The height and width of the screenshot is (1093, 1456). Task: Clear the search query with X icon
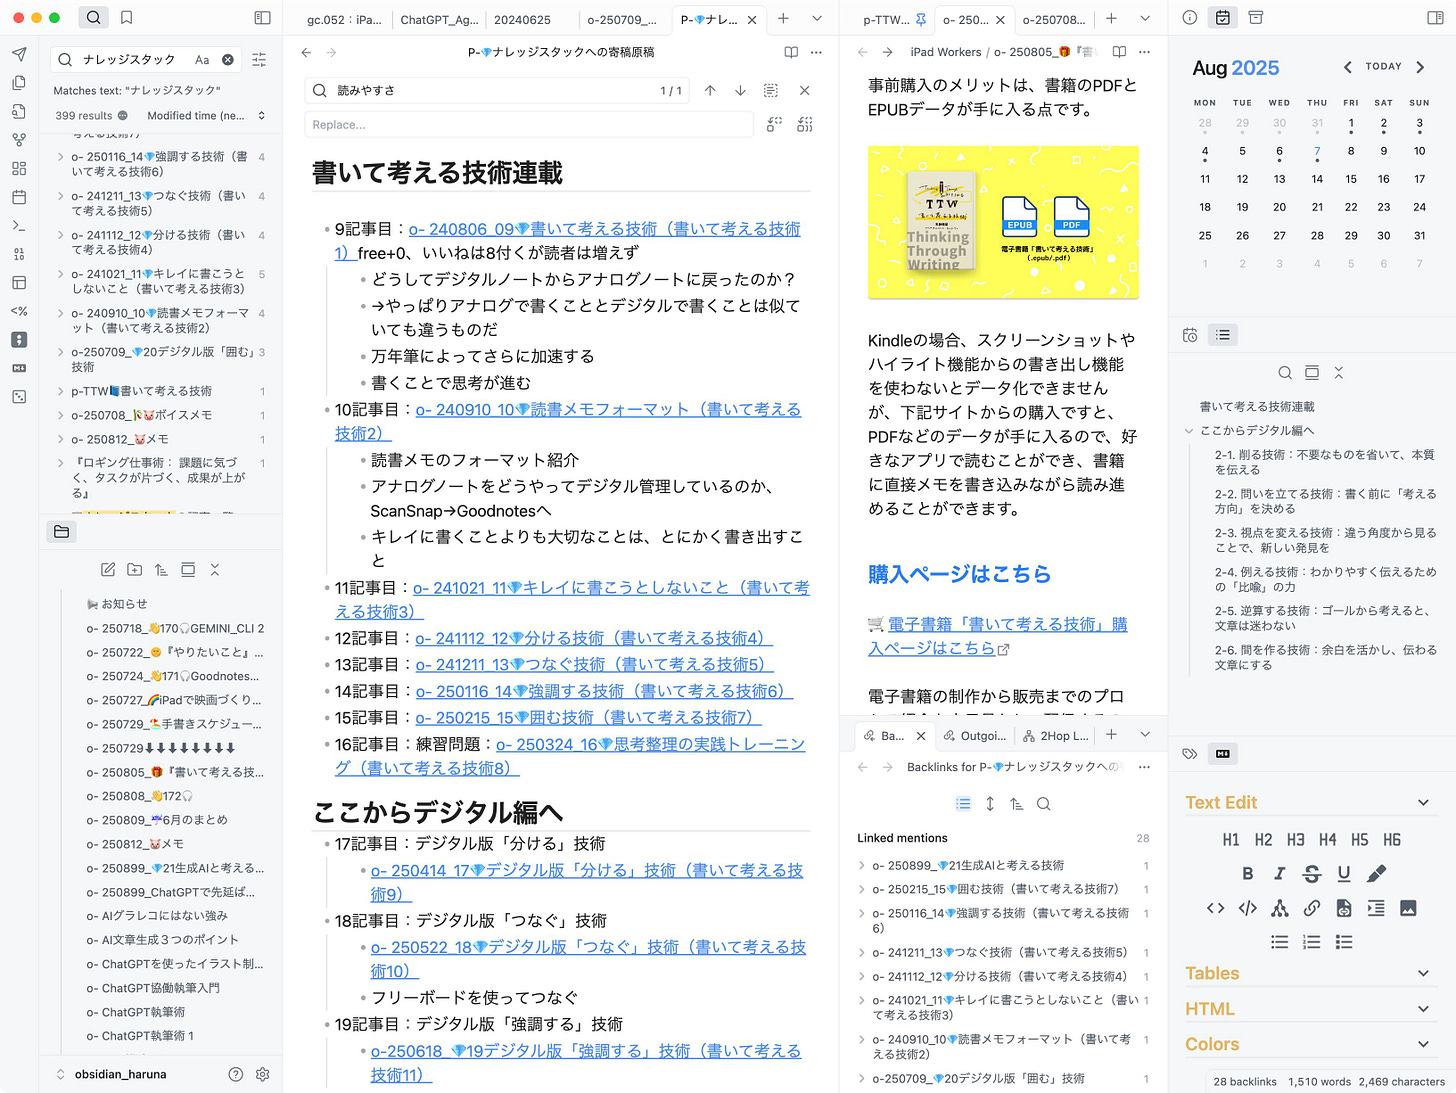[228, 60]
